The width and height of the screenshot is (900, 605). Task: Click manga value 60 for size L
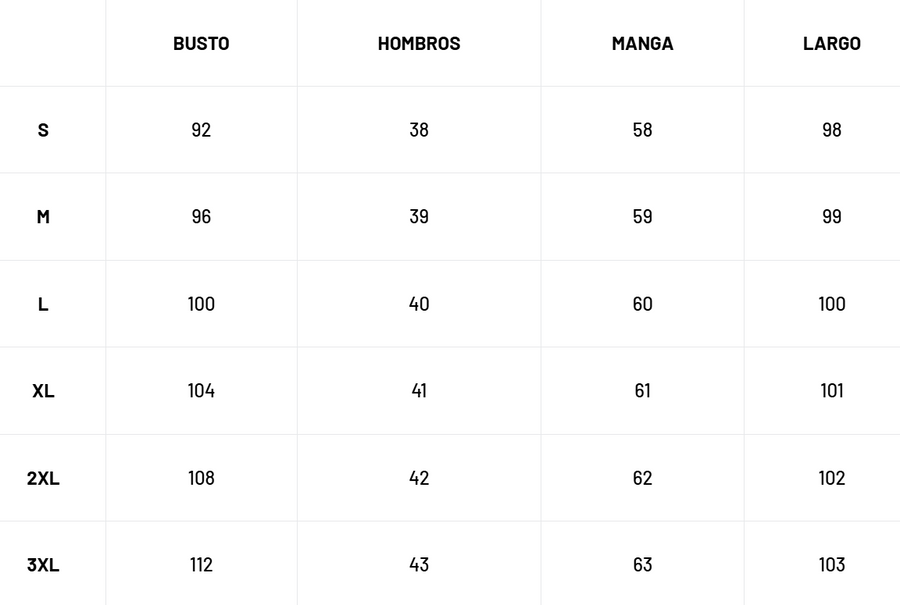[642, 304]
